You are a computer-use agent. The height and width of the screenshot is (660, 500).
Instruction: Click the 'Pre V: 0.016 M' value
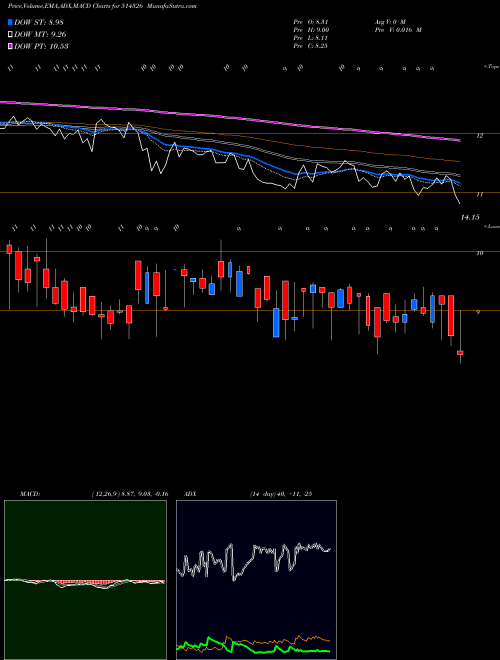(398, 30)
